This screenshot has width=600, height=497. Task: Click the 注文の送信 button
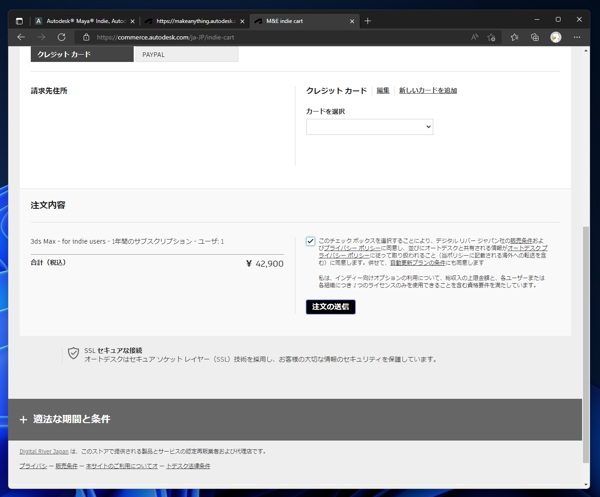tap(331, 307)
